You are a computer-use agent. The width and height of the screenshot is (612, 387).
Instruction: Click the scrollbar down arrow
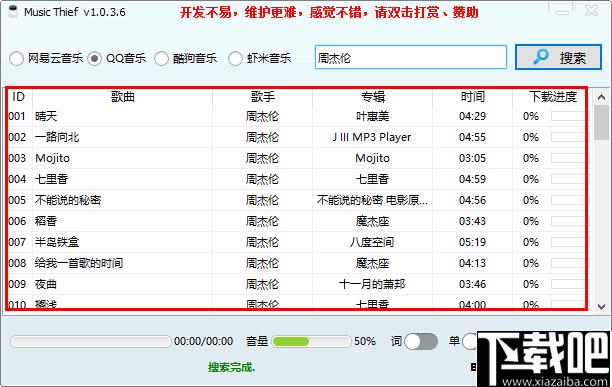point(601,307)
